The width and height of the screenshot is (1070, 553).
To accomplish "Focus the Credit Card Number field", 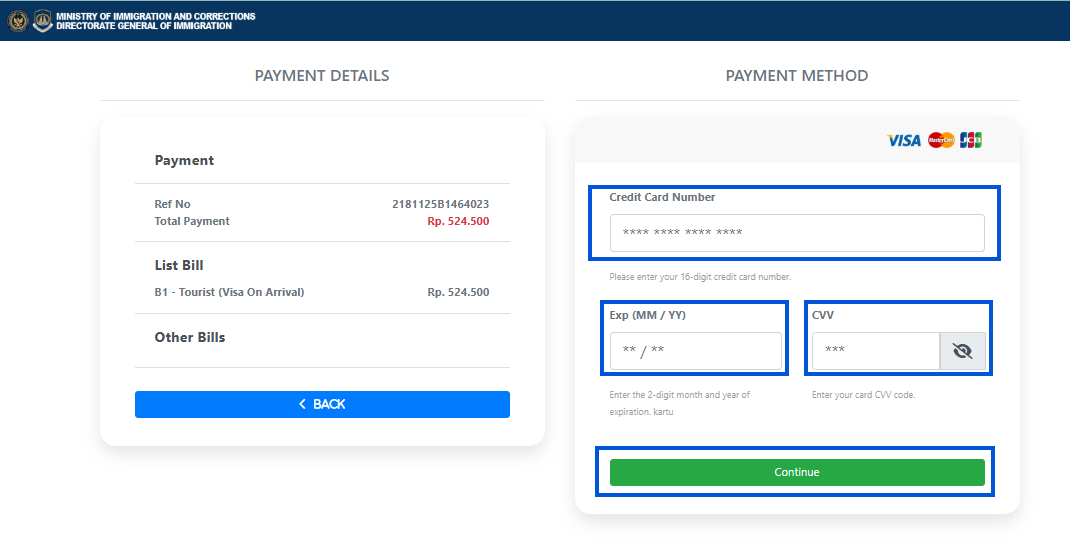I will point(797,233).
